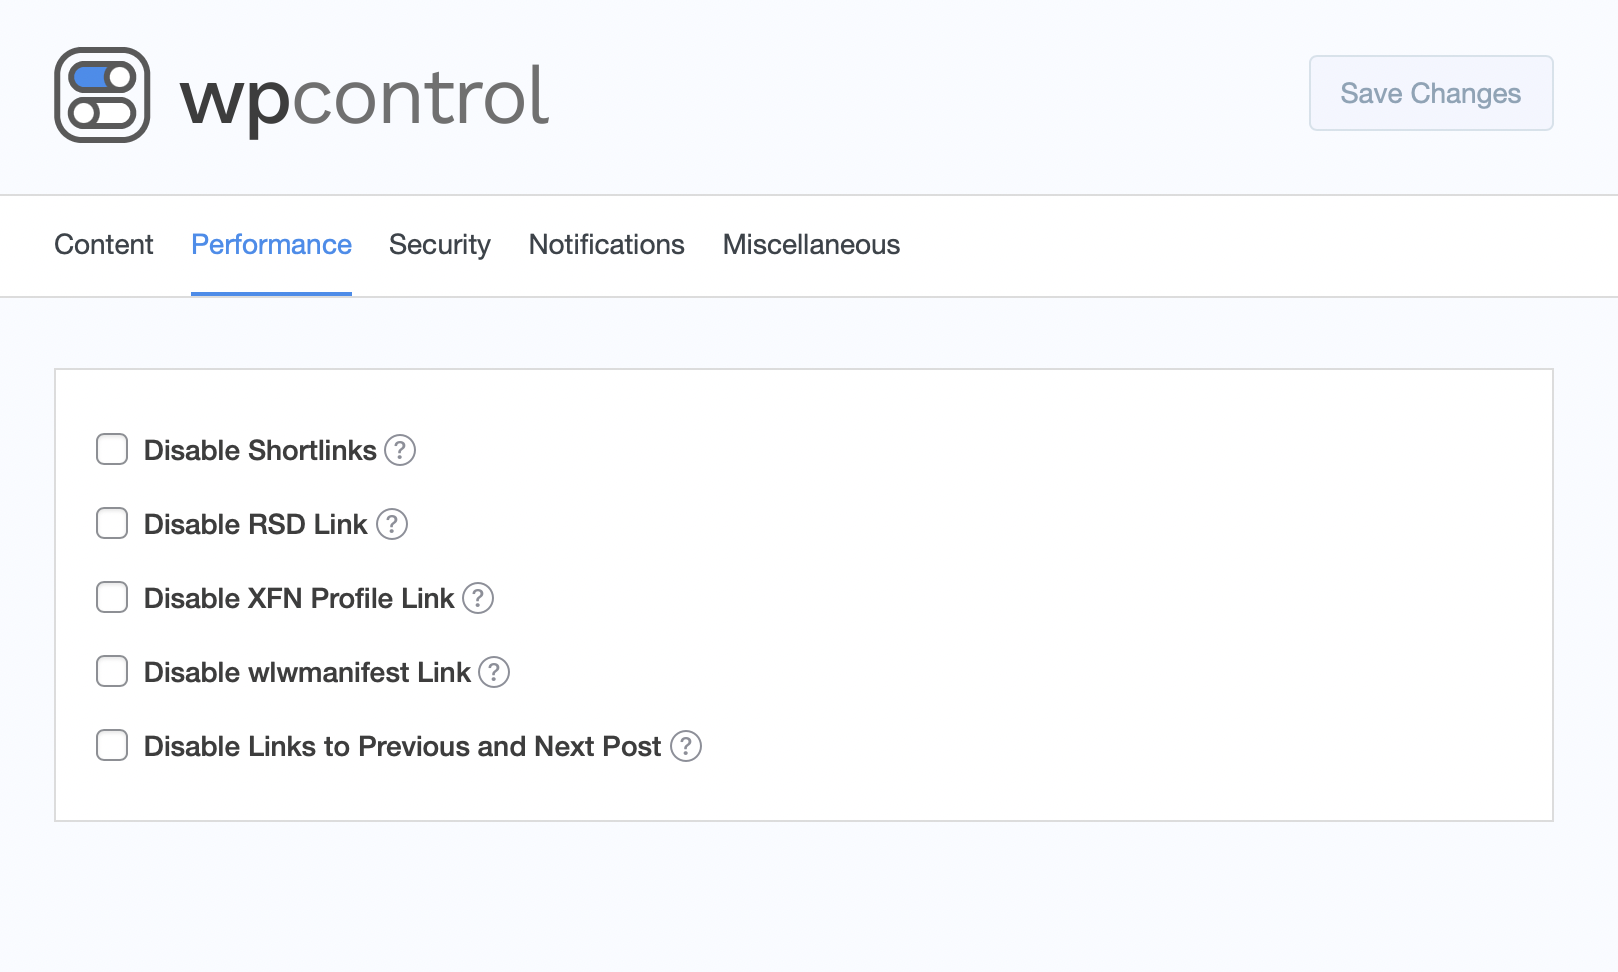Tick the Disable XFN Profile Link checkbox
This screenshot has width=1618, height=972.
[x=112, y=597]
